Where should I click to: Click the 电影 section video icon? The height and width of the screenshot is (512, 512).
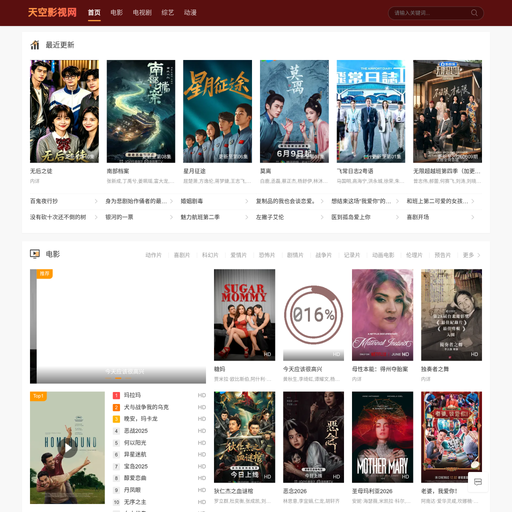coord(35,254)
